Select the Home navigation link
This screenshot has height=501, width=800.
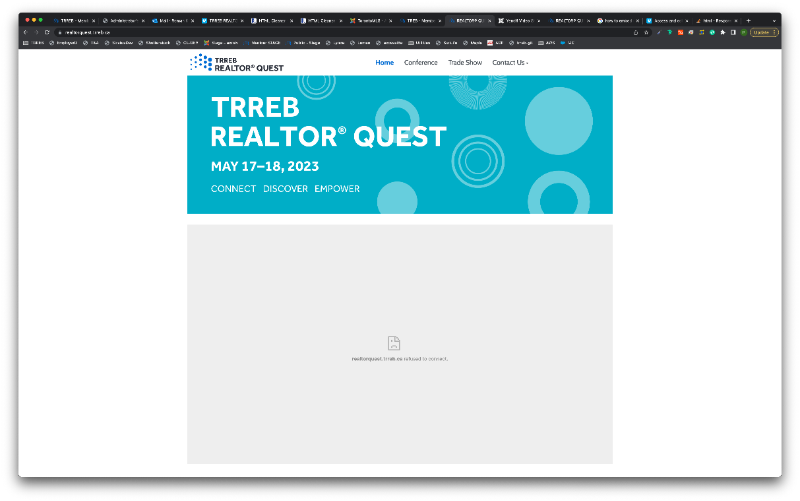click(384, 63)
